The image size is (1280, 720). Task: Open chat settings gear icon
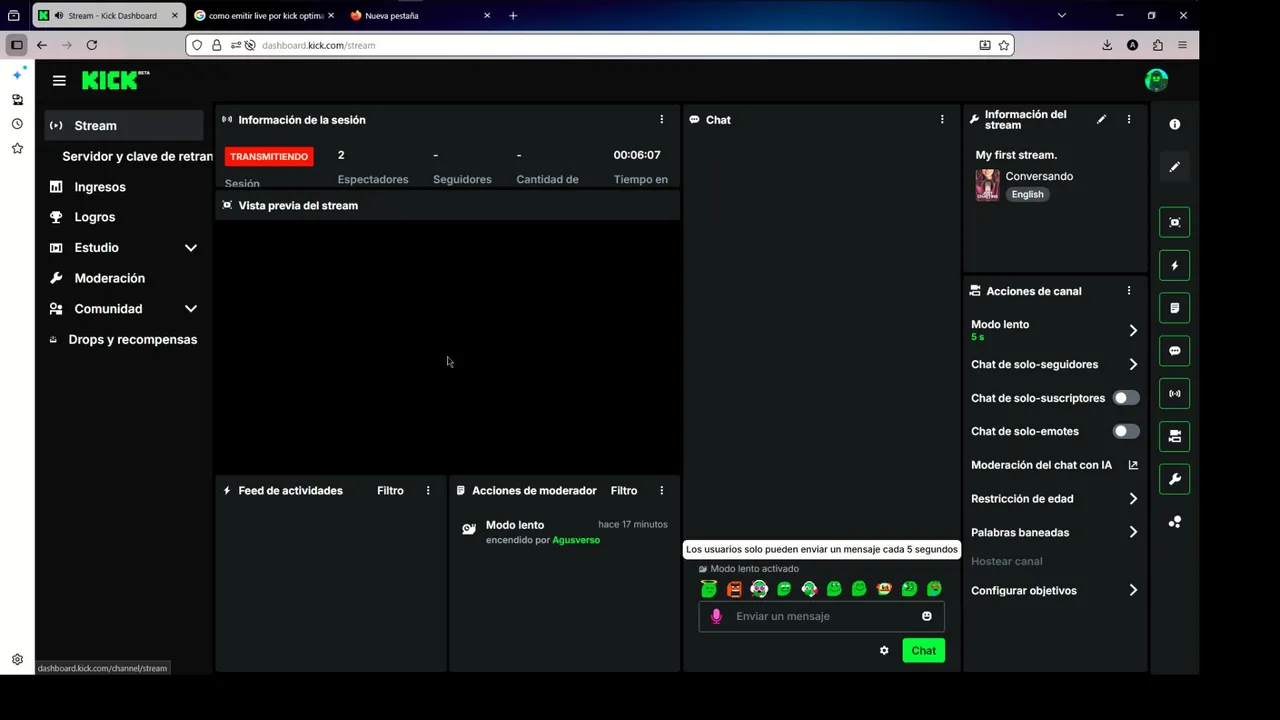point(884,651)
